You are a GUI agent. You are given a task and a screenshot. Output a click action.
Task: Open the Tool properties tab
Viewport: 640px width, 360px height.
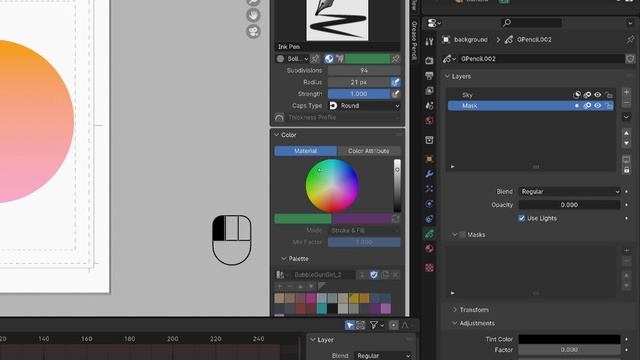tap(429, 42)
